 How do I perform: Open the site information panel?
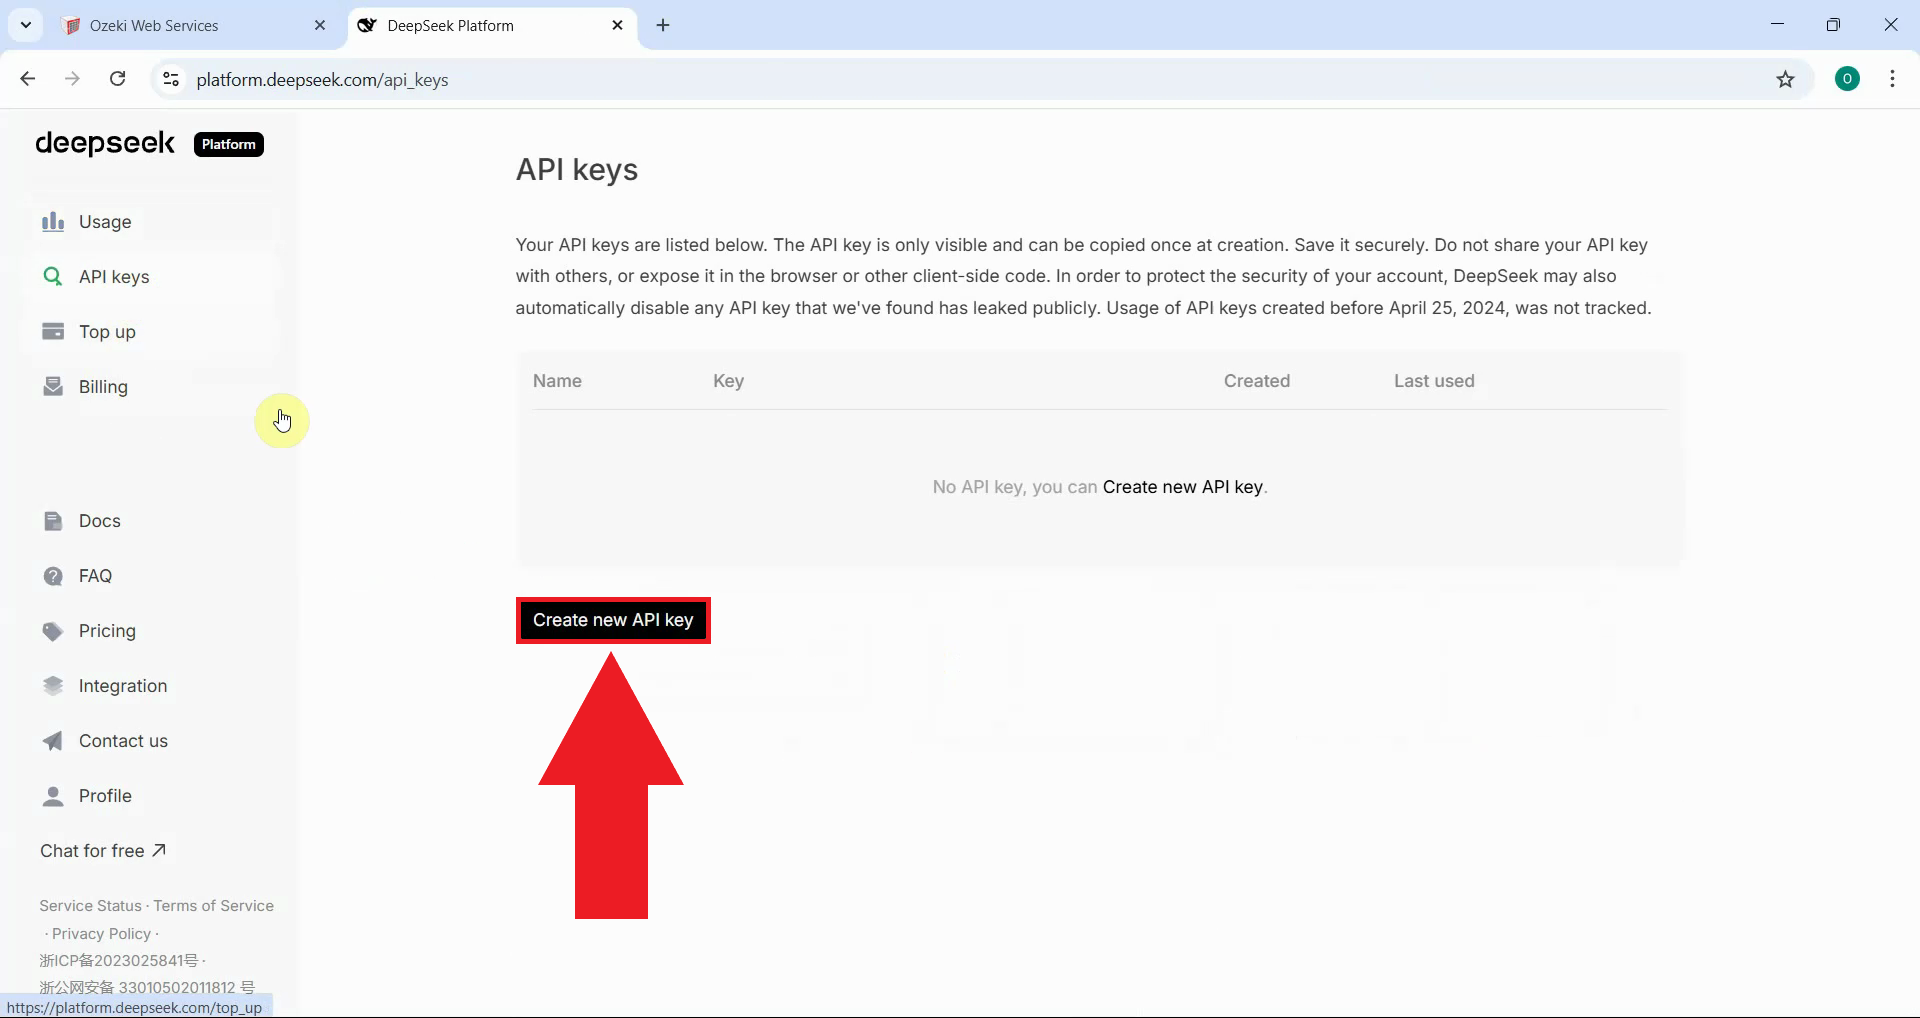(170, 80)
